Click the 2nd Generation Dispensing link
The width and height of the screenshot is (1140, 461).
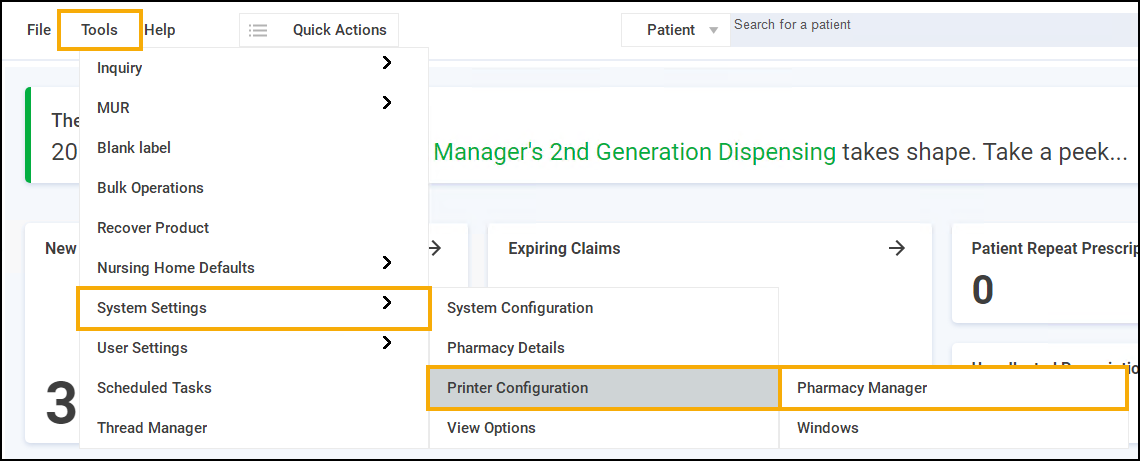tap(634, 152)
